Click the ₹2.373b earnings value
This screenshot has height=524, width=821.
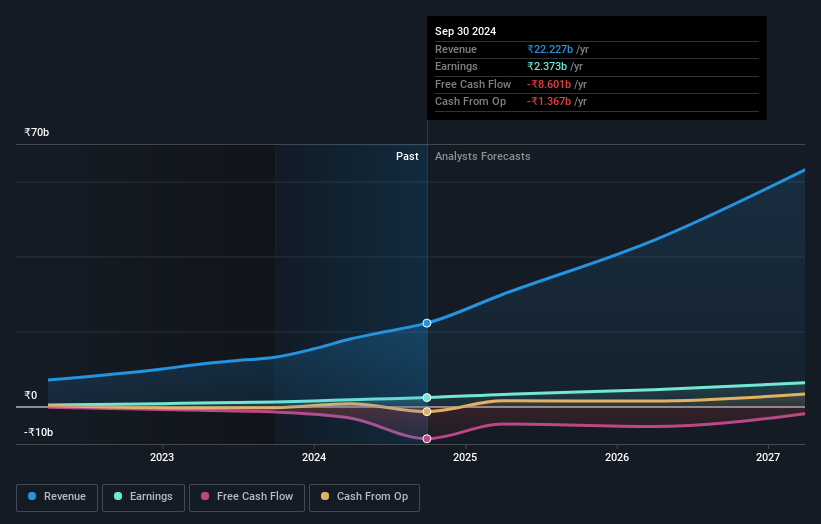(x=547, y=66)
